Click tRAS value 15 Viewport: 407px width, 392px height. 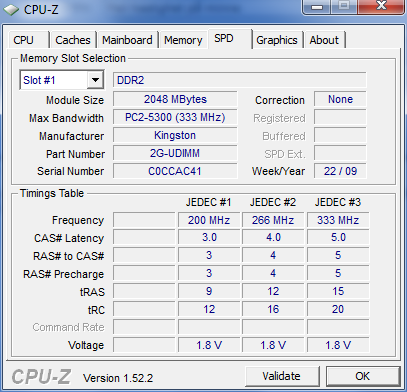click(338, 291)
